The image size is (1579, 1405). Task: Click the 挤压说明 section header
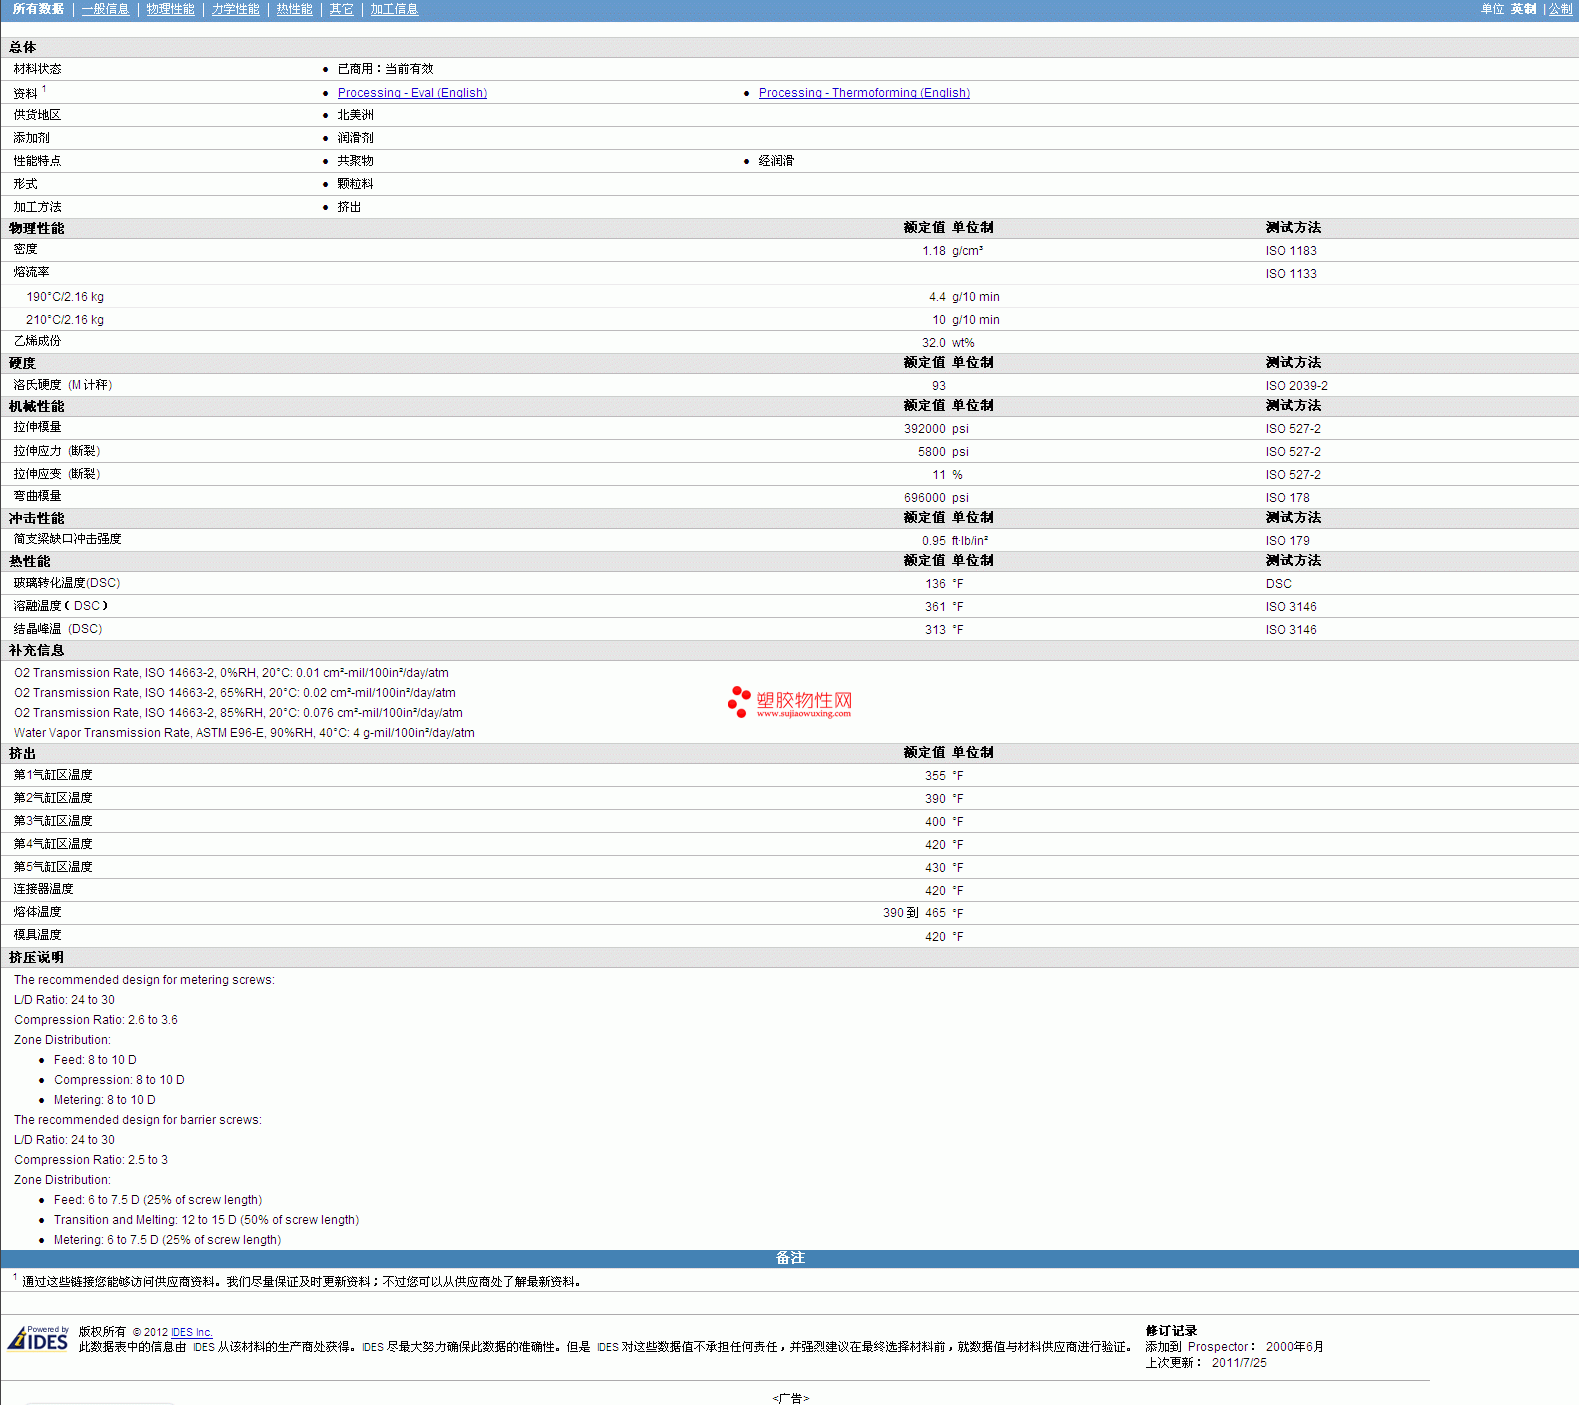click(37, 957)
